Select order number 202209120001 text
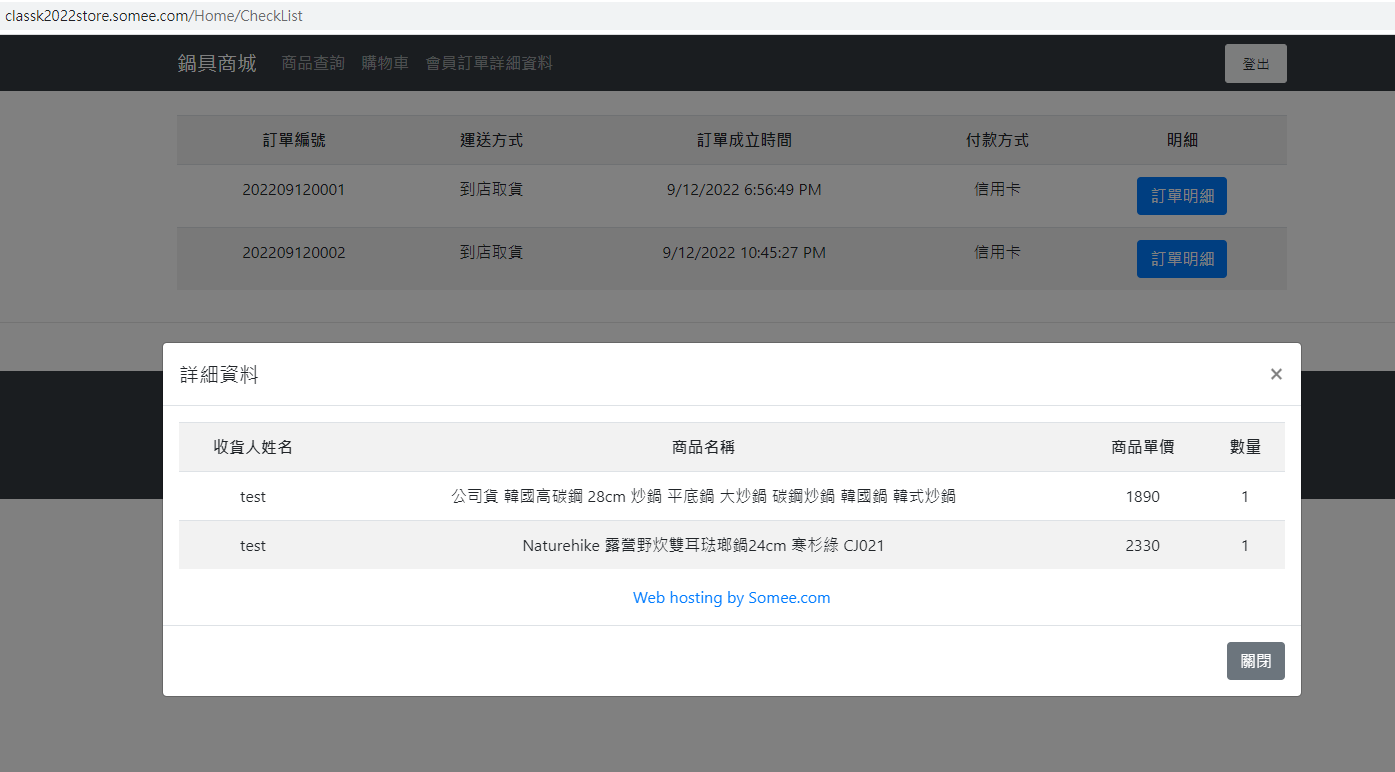The width and height of the screenshot is (1395, 772). coord(294,190)
